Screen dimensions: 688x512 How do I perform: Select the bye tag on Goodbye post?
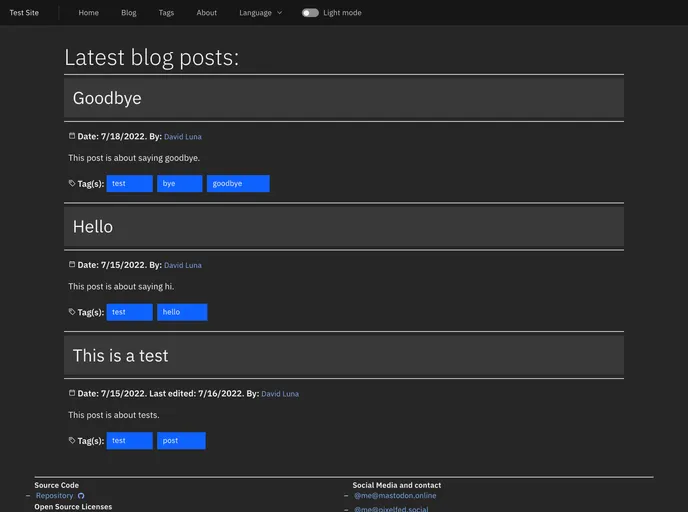(x=179, y=184)
